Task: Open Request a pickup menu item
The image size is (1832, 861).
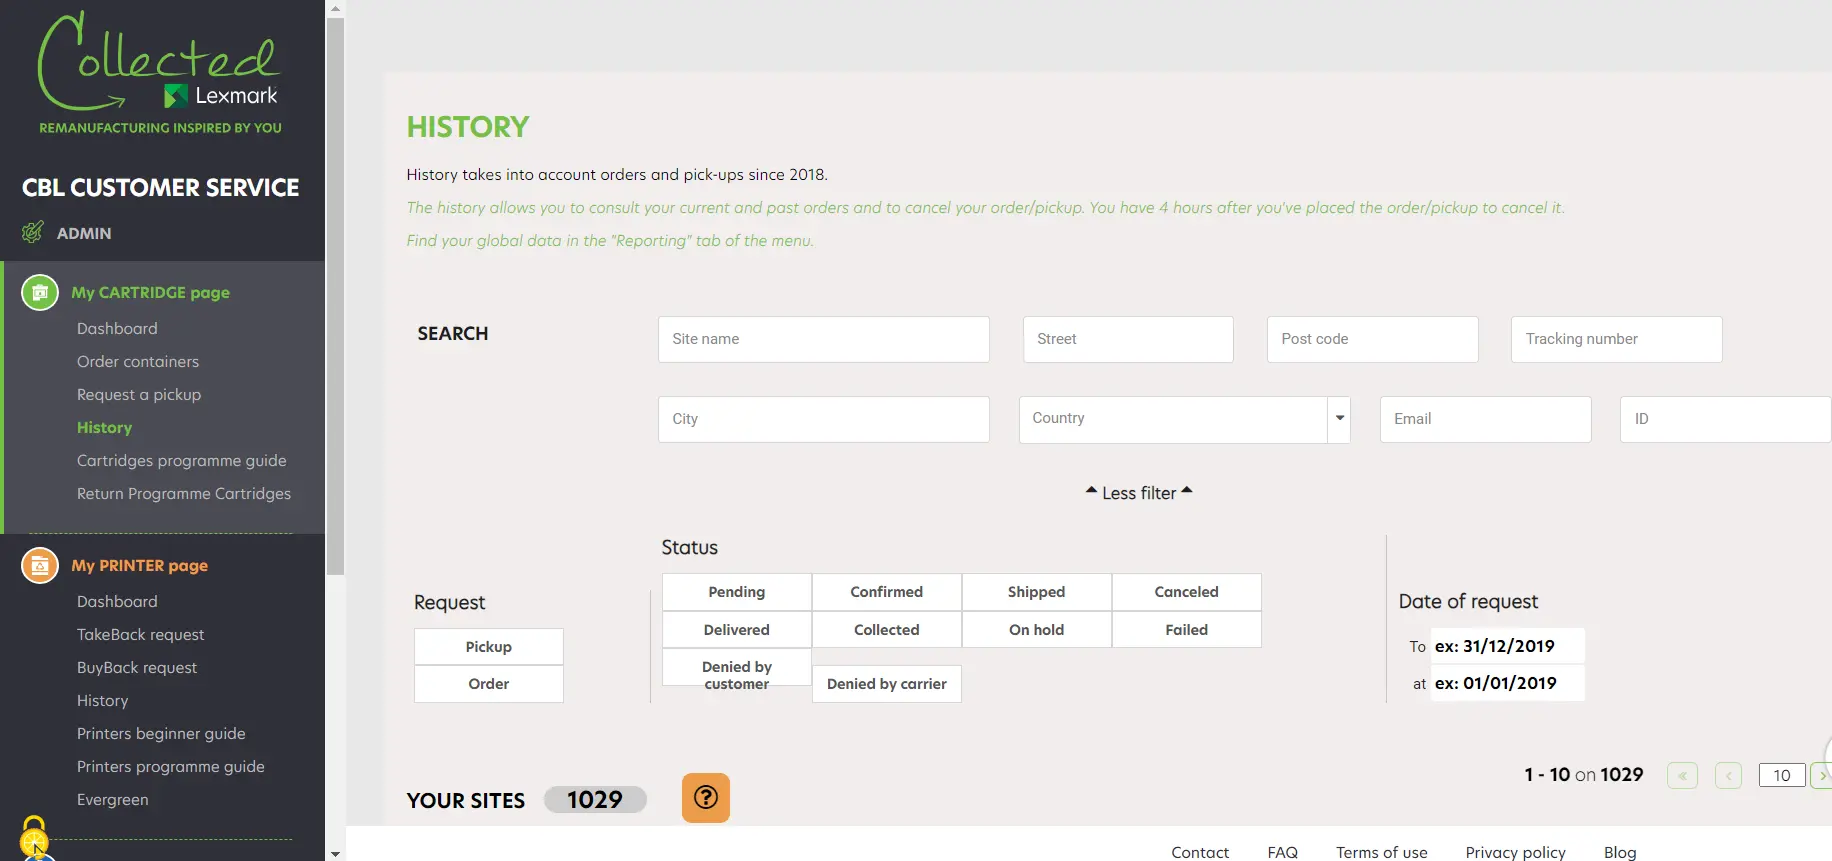Action: (139, 394)
